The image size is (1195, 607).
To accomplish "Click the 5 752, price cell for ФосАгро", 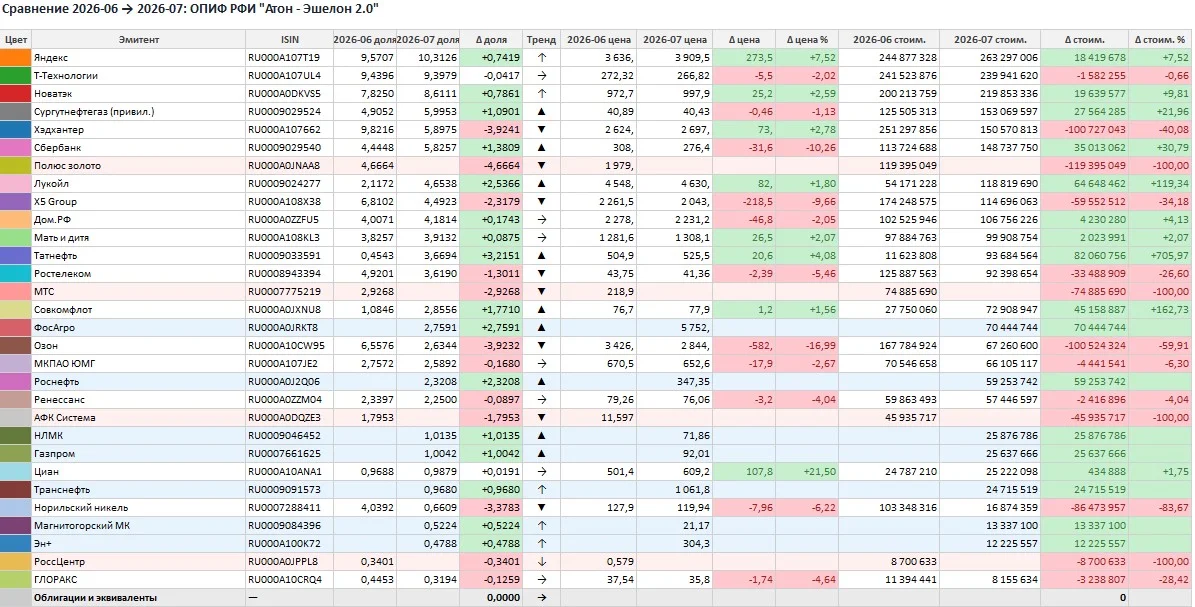I will (674, 328).
